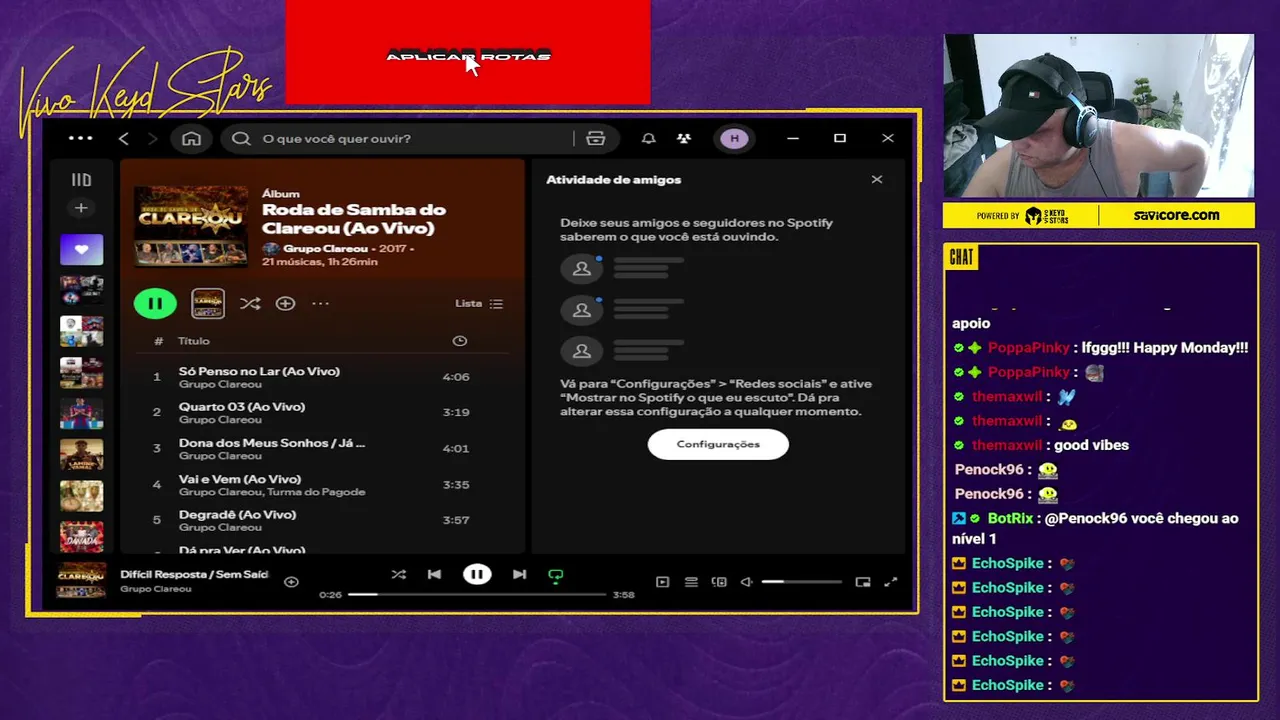
Task: Click the "Título" column header
Action: coord(194,341)
